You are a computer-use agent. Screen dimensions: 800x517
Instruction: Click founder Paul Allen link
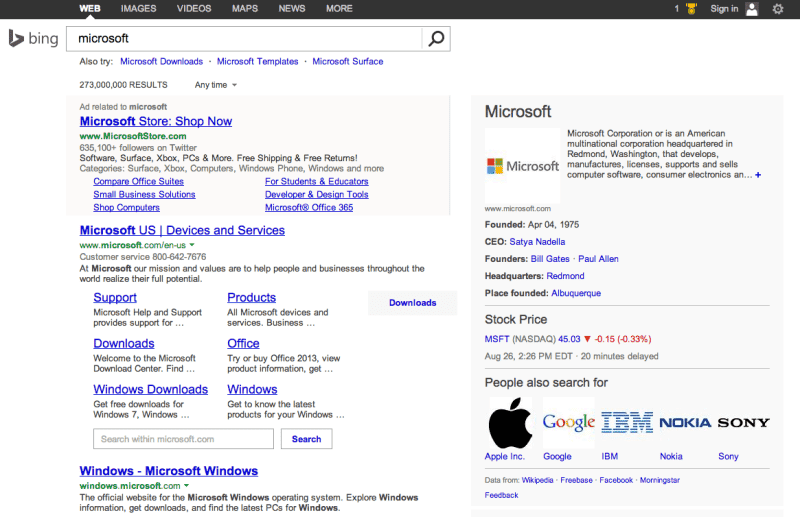(x=598, y=259)
